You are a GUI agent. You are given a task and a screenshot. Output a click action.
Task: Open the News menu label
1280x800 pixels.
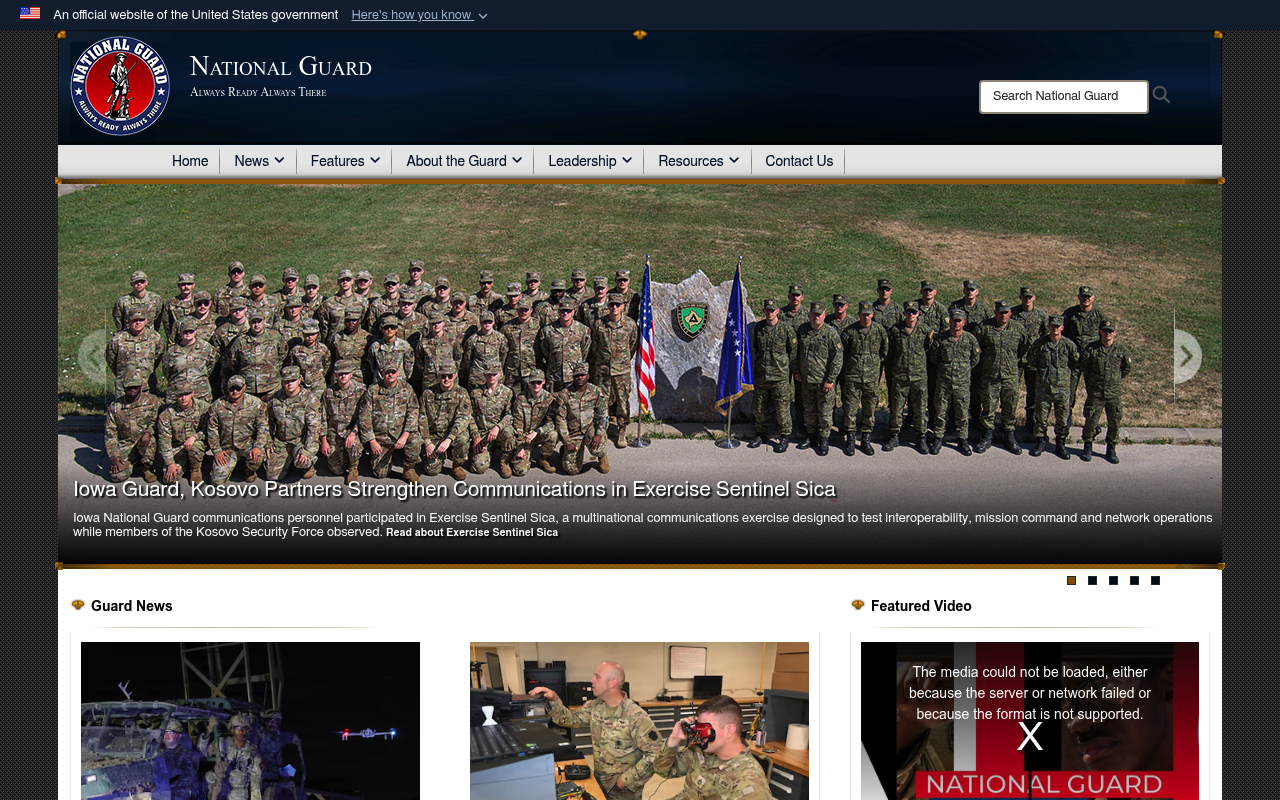(x=252, y=161)
